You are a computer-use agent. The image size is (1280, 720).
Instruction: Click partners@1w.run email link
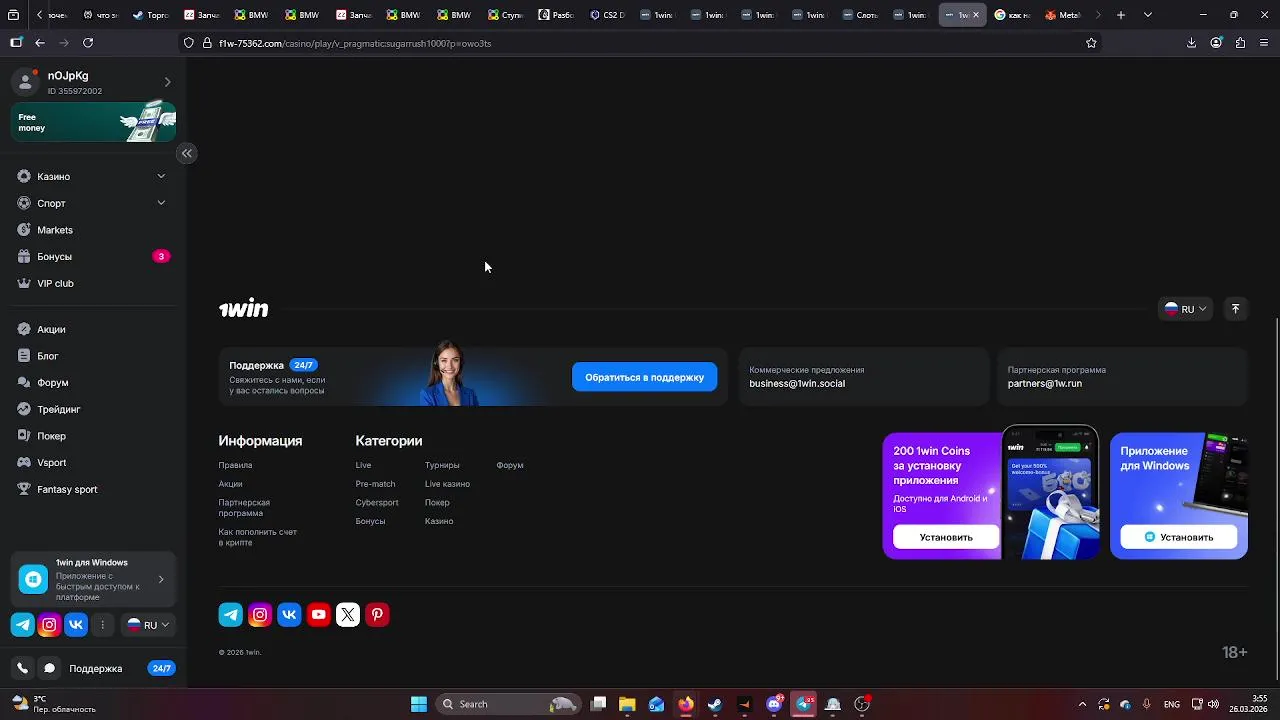[1045, 384]
